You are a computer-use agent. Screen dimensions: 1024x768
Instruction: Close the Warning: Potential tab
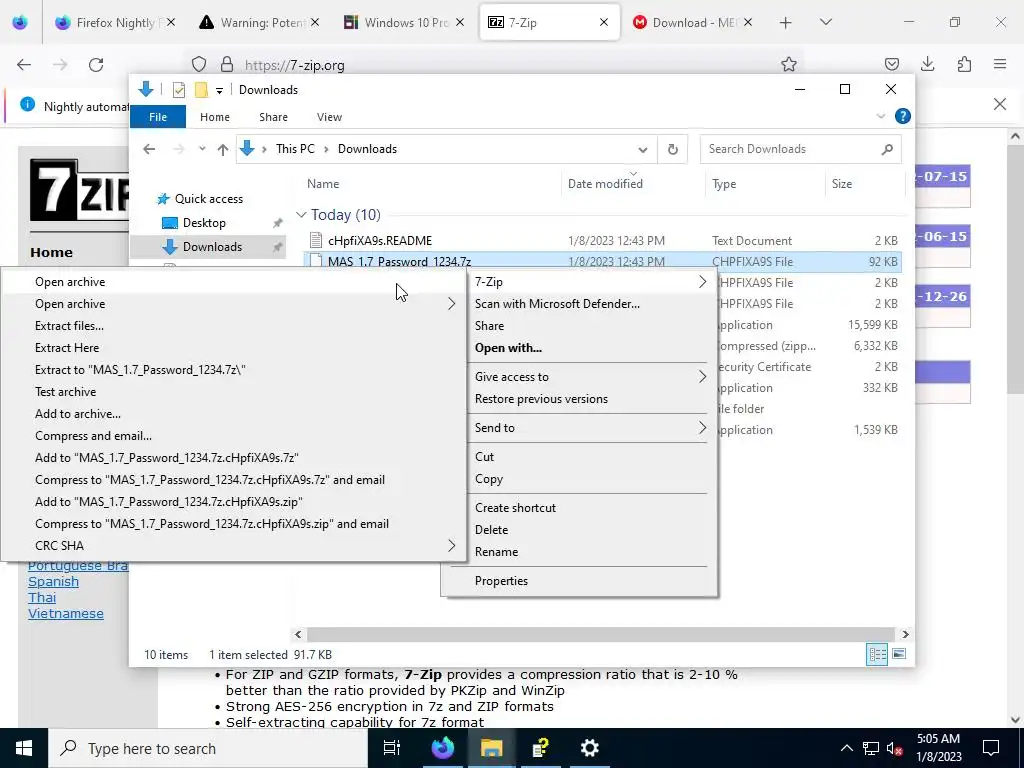pos(315,22)
